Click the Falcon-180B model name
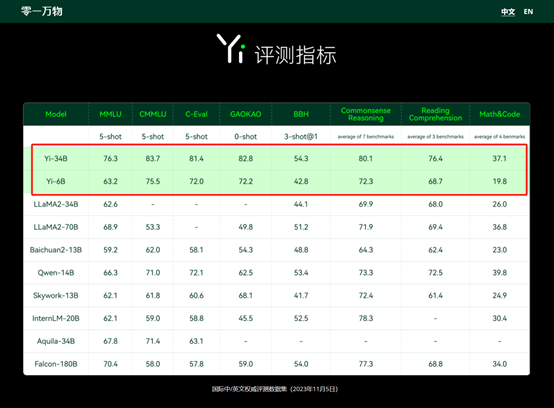The height and width of the screenshot is (408, 554). (56, 364)
